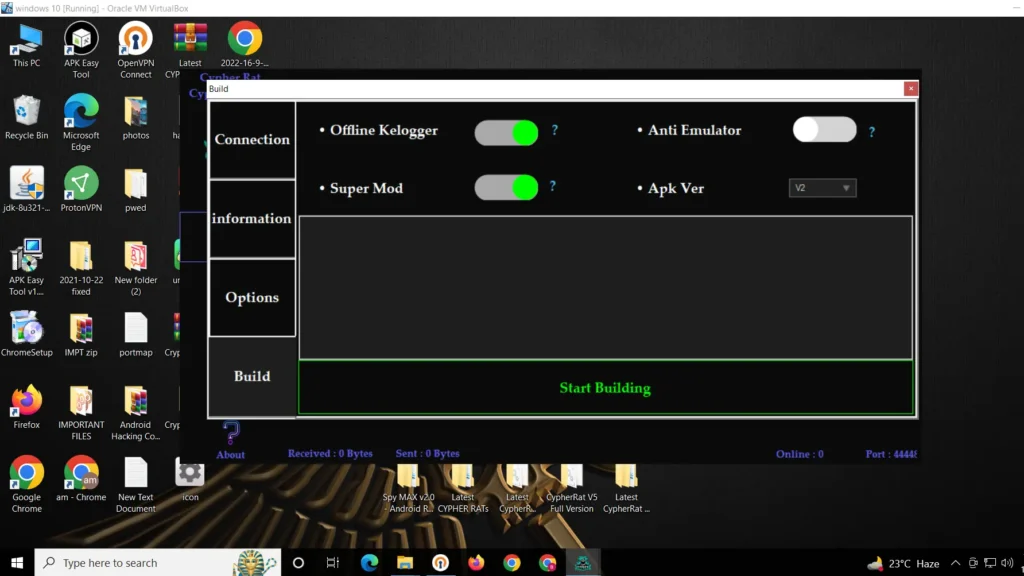This screenshot has height=576, width=1024.
Task: Select the portmap file icon
Action: click(x=136, y=334)
